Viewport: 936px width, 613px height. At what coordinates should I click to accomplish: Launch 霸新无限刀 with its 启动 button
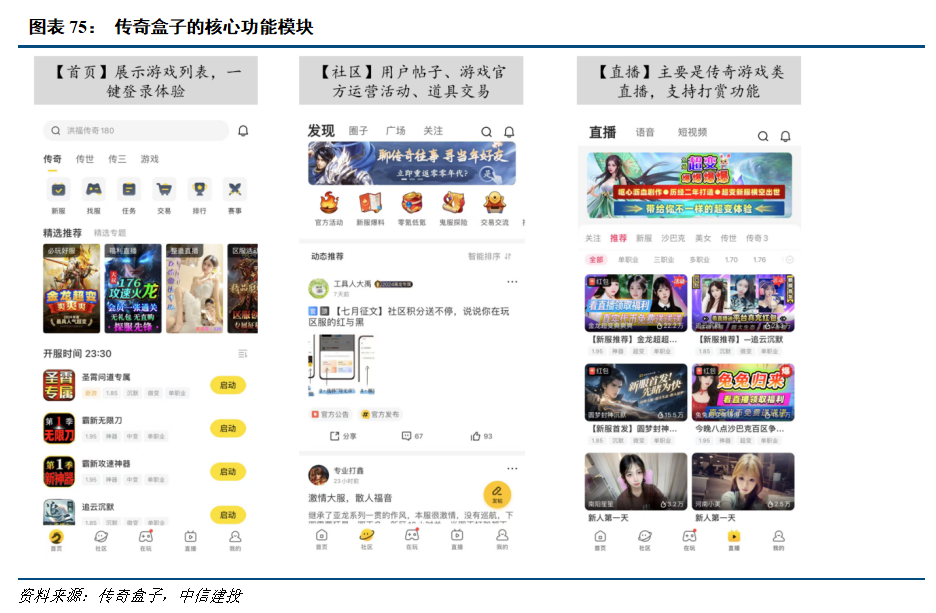pos(228,429)
